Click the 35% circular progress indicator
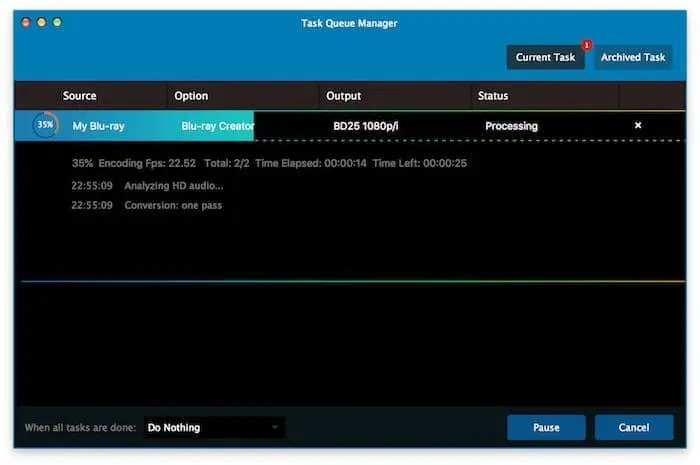 [45, 126]
